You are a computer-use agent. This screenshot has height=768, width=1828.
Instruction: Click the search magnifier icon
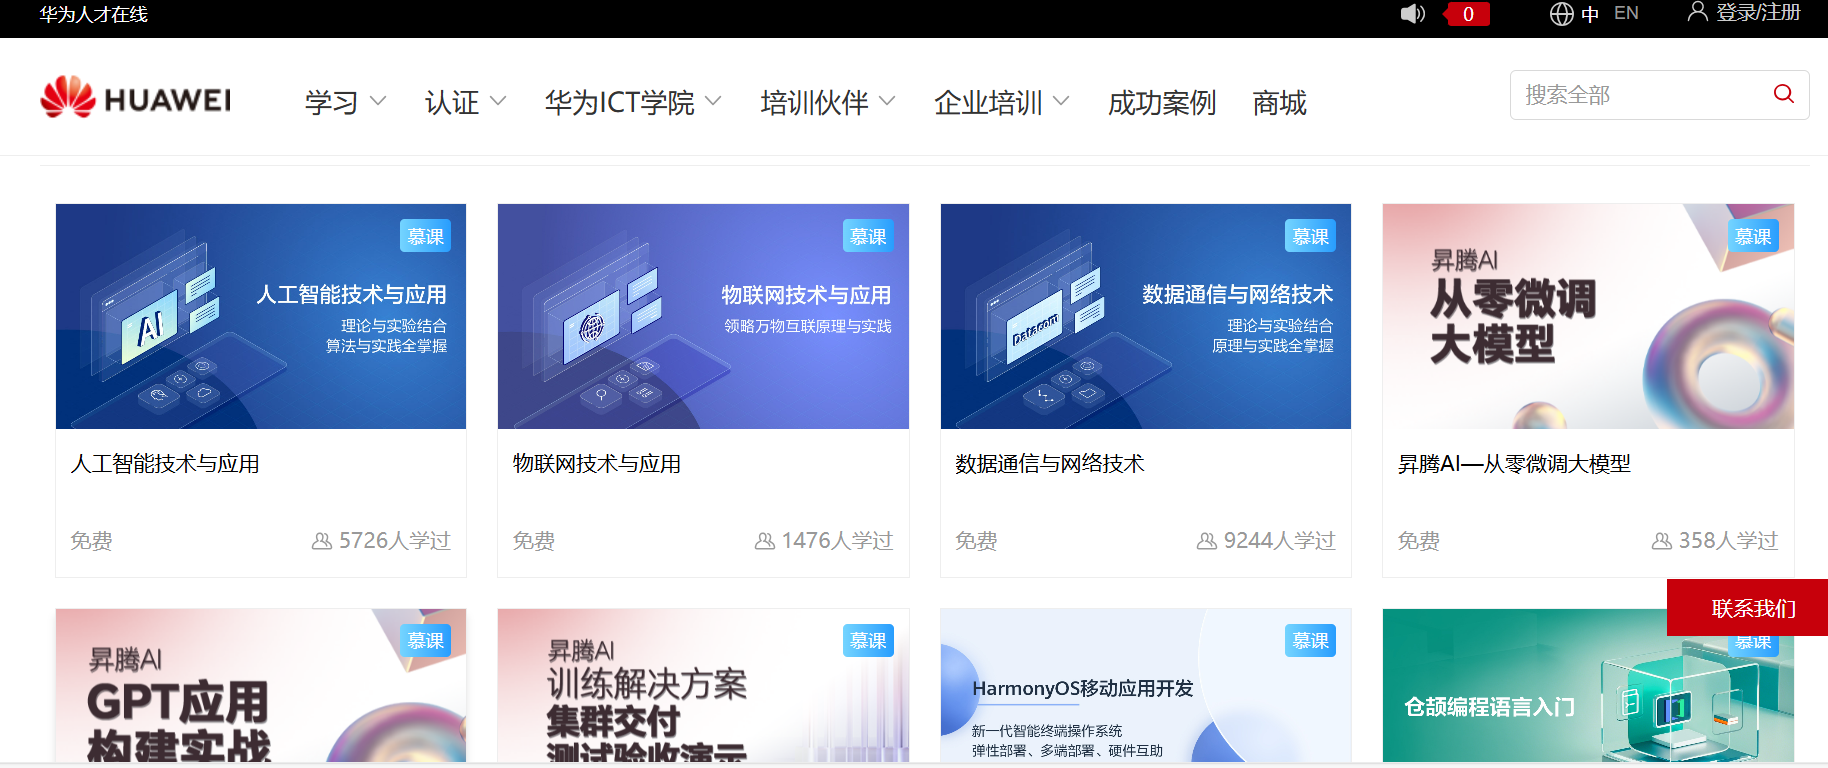point(1783,94)
